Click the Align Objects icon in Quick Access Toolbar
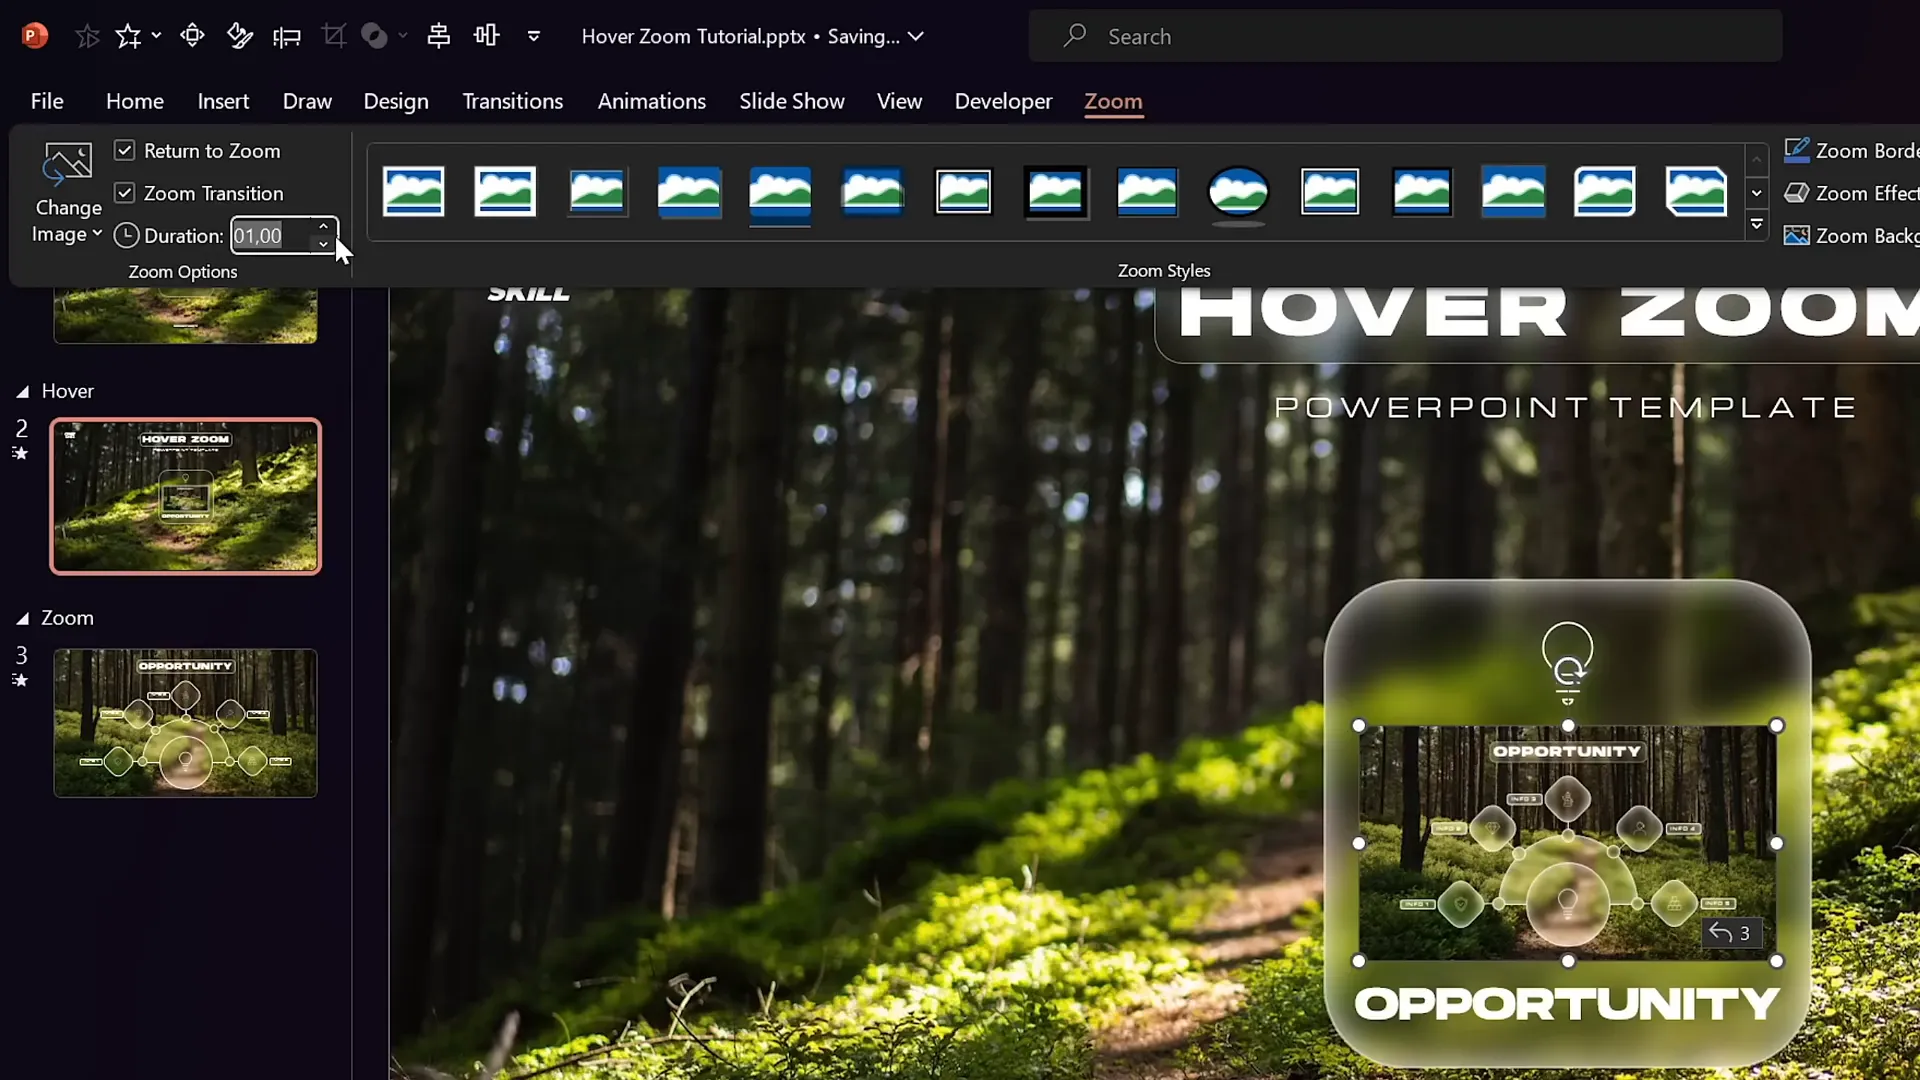1920x1080 pixels. point(440,36)
